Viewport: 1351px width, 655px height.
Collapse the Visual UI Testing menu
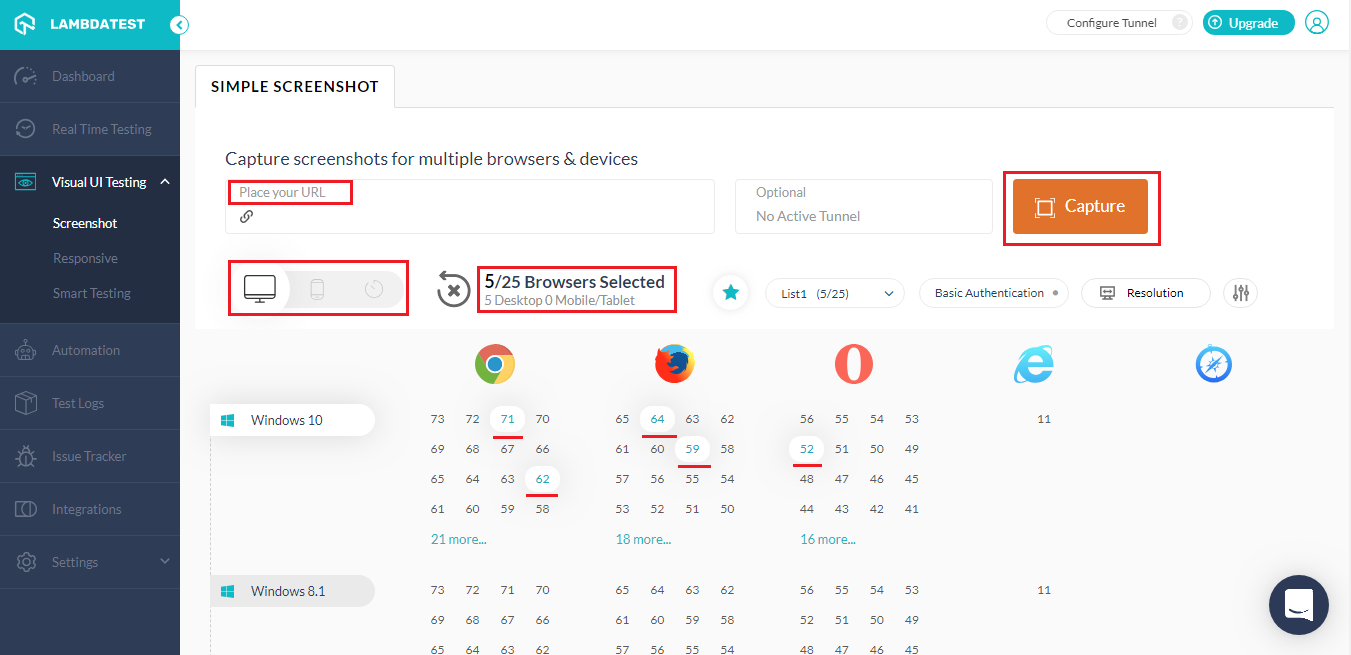(97, 181)
